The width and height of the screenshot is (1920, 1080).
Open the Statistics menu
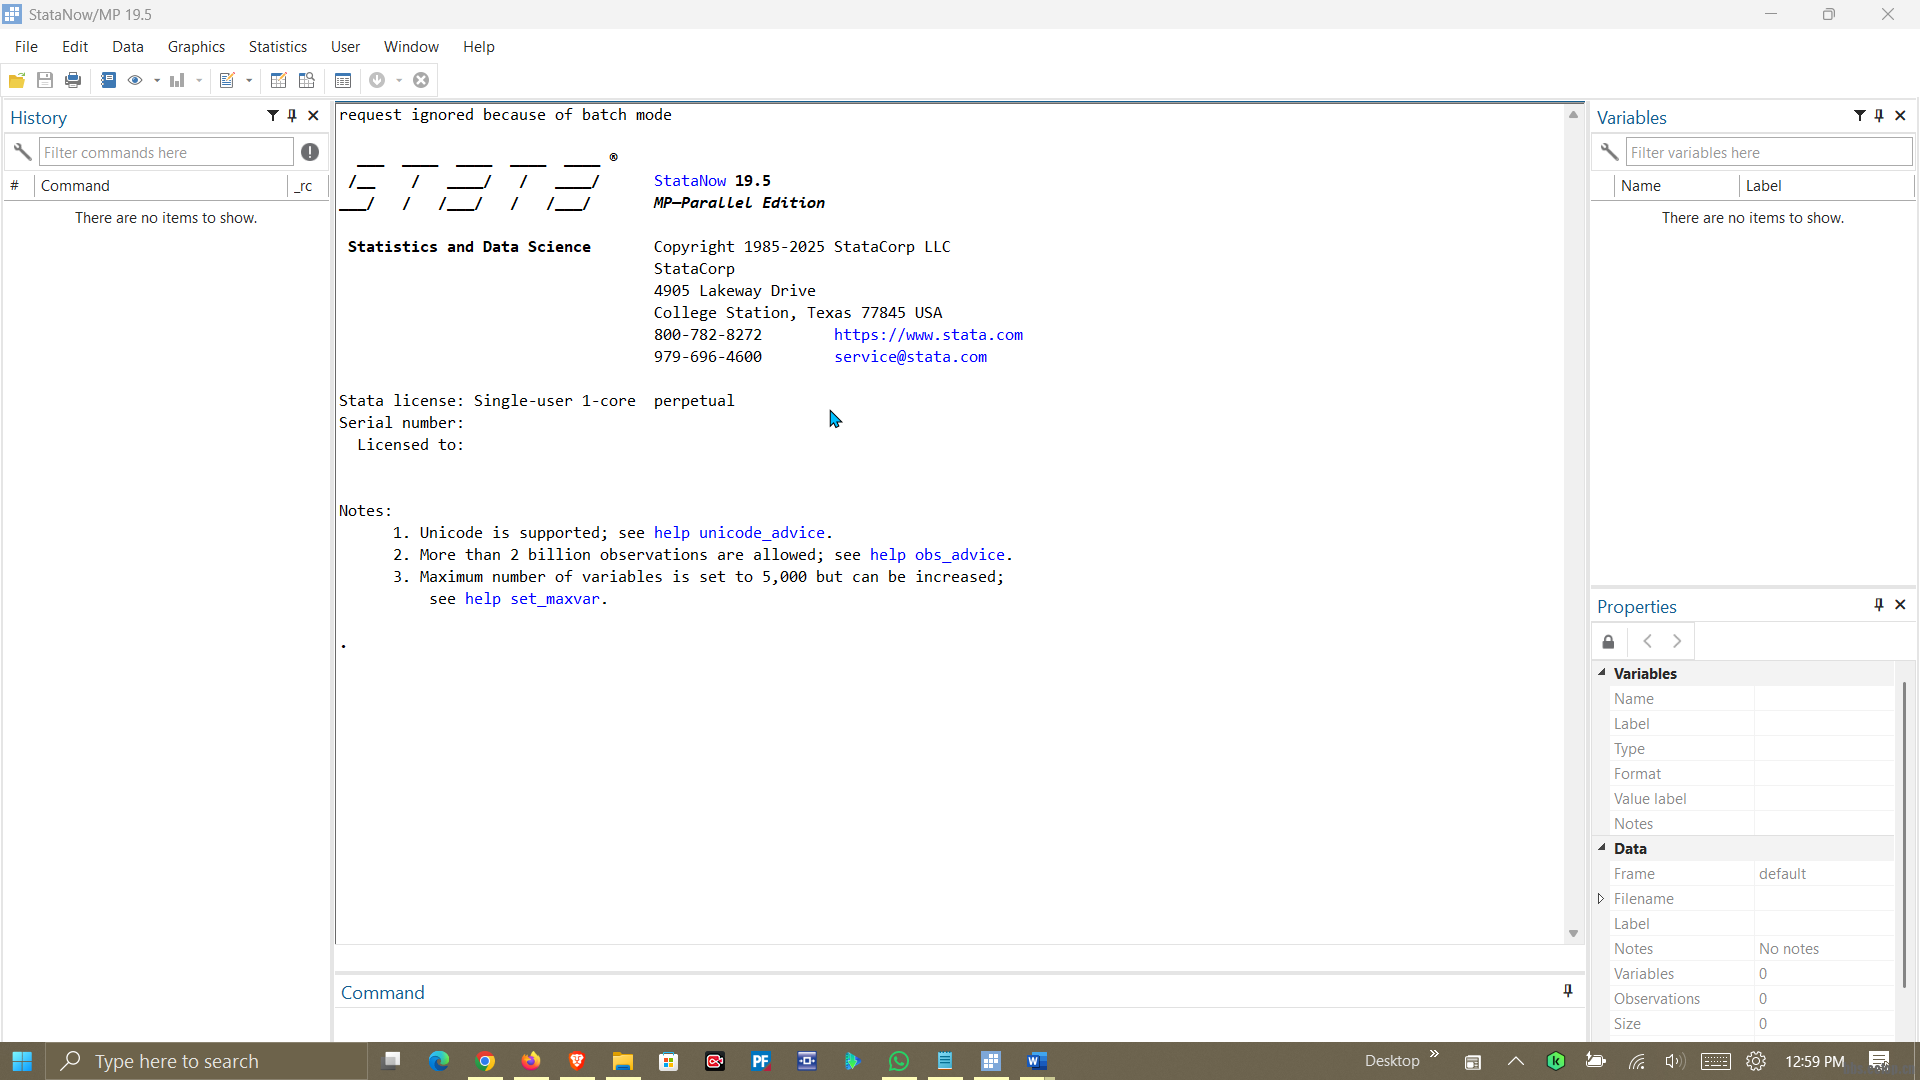(x=278, y=47)
